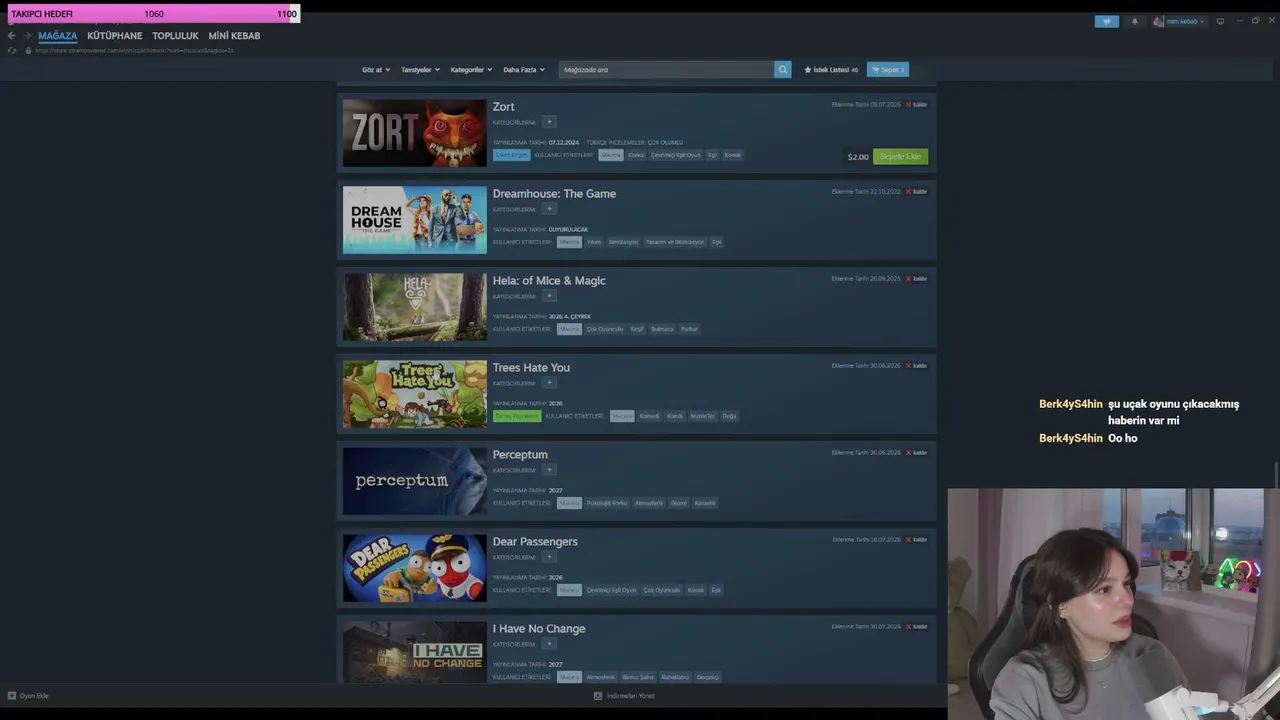Open İndirmeleri Yönet downloads manager
This screenshot has height=720, width=1280.
tap(624, 696)
